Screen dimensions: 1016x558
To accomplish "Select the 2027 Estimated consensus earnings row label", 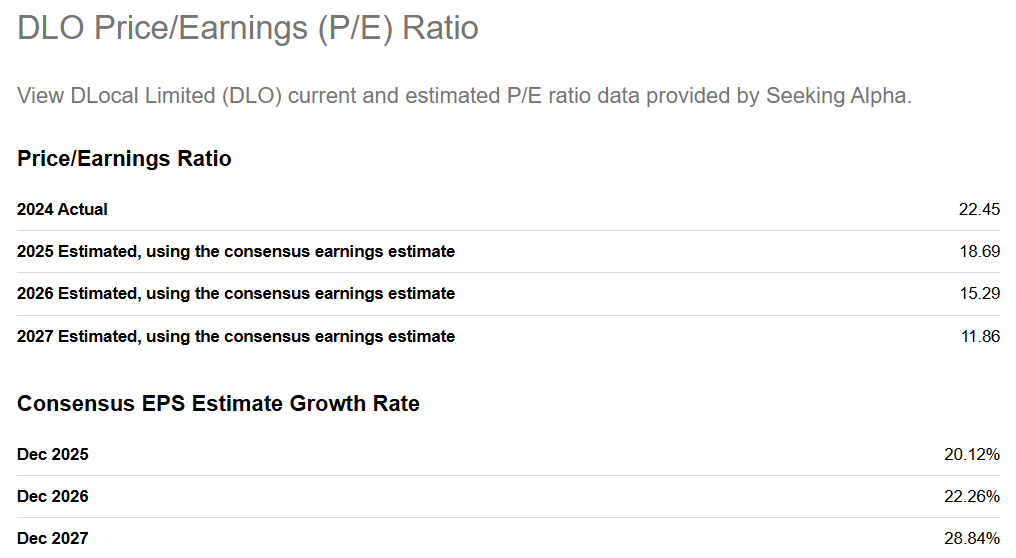I will coord(236,337).
